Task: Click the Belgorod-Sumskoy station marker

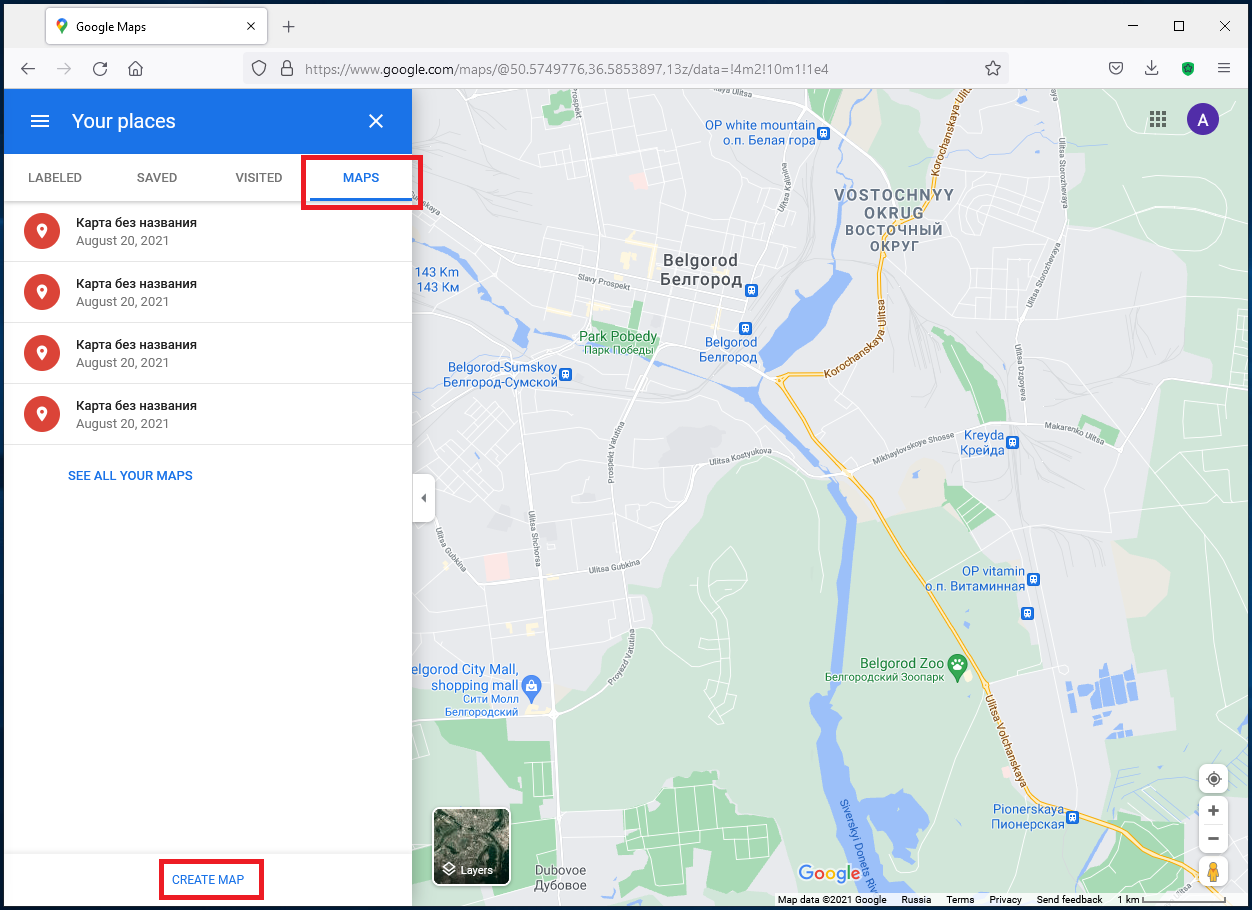Action: click(566, 375)
